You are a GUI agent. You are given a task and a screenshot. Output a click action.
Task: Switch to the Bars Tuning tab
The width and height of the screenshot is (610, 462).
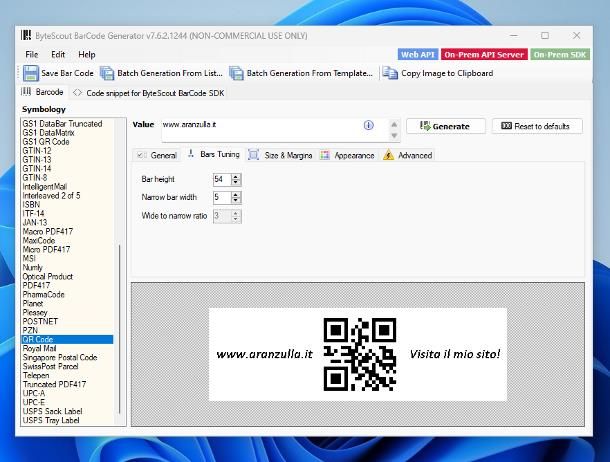point(214,154)
